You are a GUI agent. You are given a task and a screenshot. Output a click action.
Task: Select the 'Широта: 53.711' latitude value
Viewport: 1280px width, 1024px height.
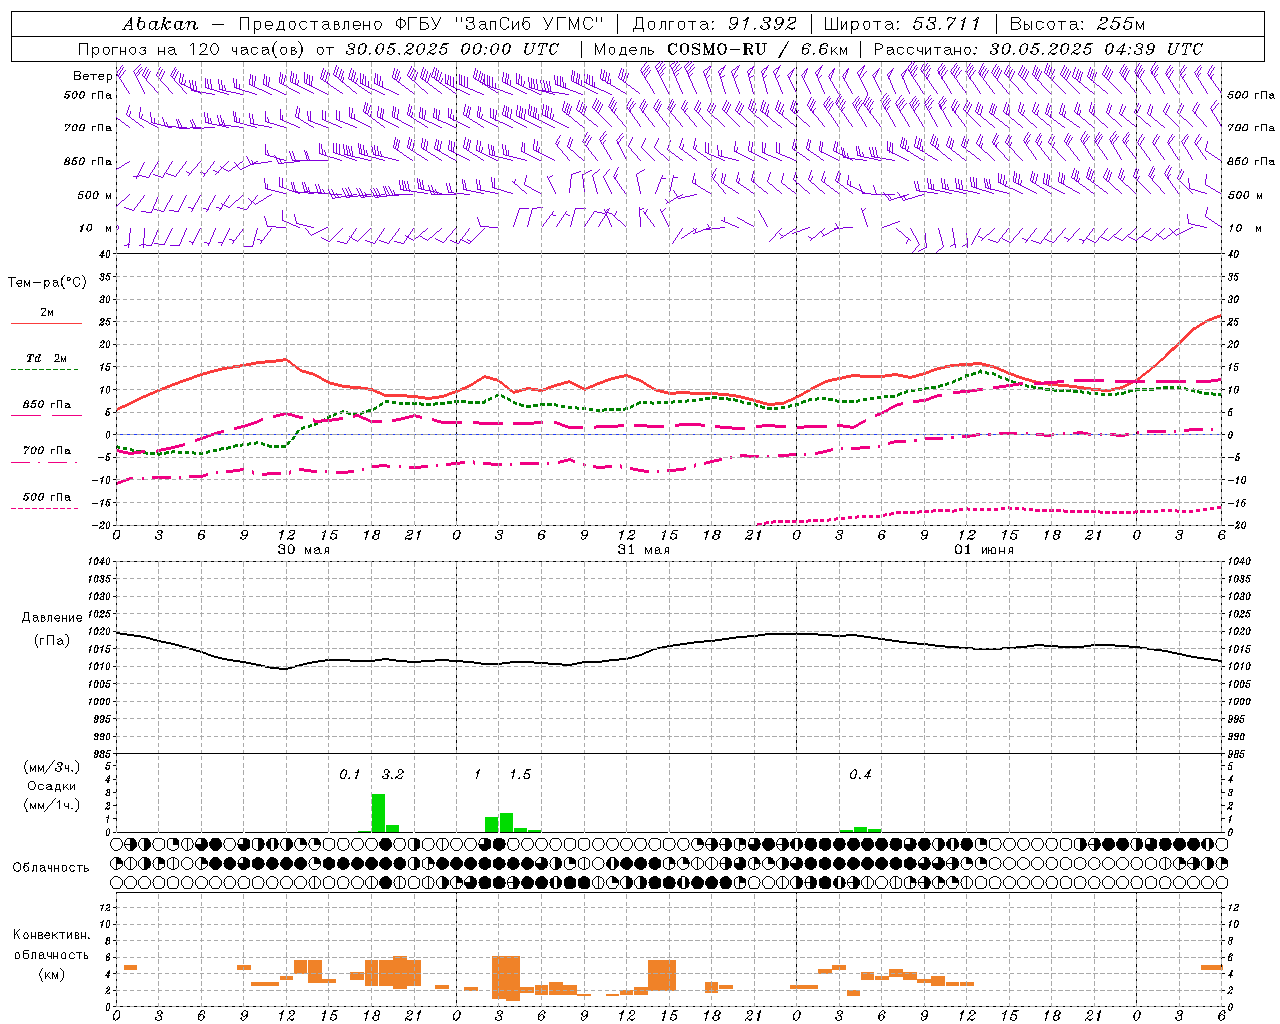902,24
